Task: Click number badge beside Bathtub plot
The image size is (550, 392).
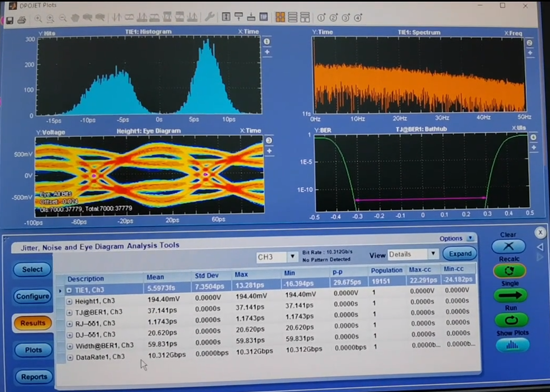Action: click(534, 137)
